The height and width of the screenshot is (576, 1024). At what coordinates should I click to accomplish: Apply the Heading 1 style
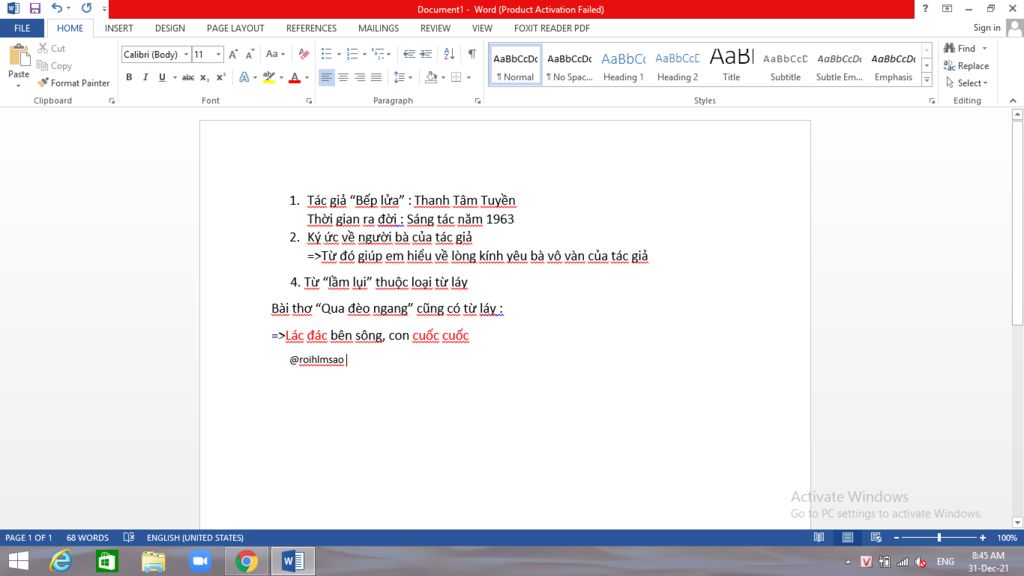tap(623, 65)
